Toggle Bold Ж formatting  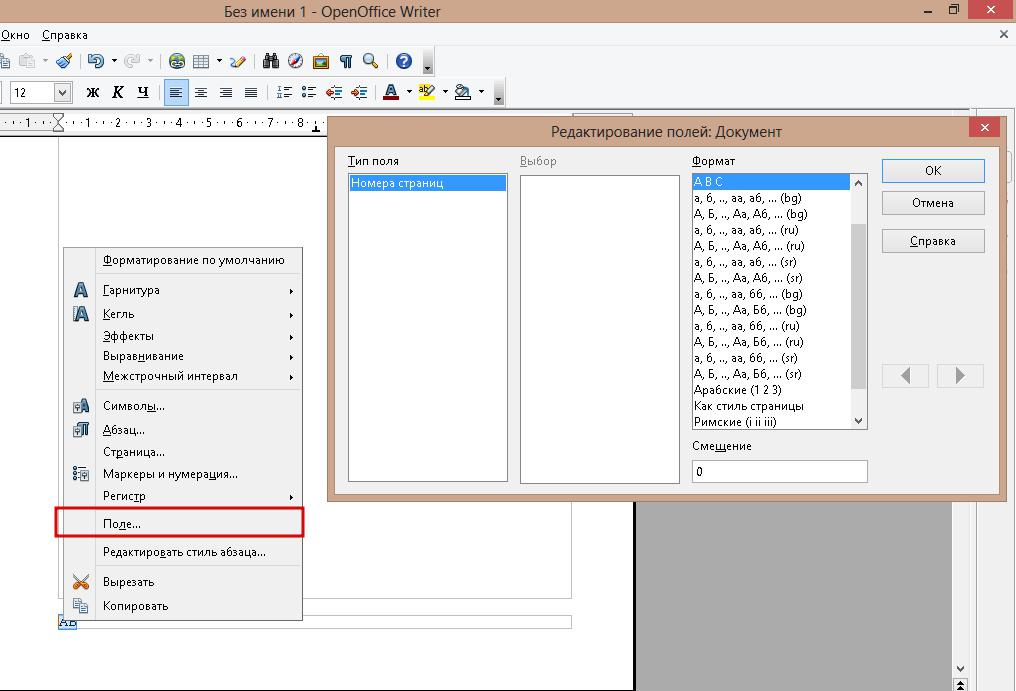click(93, 93)
